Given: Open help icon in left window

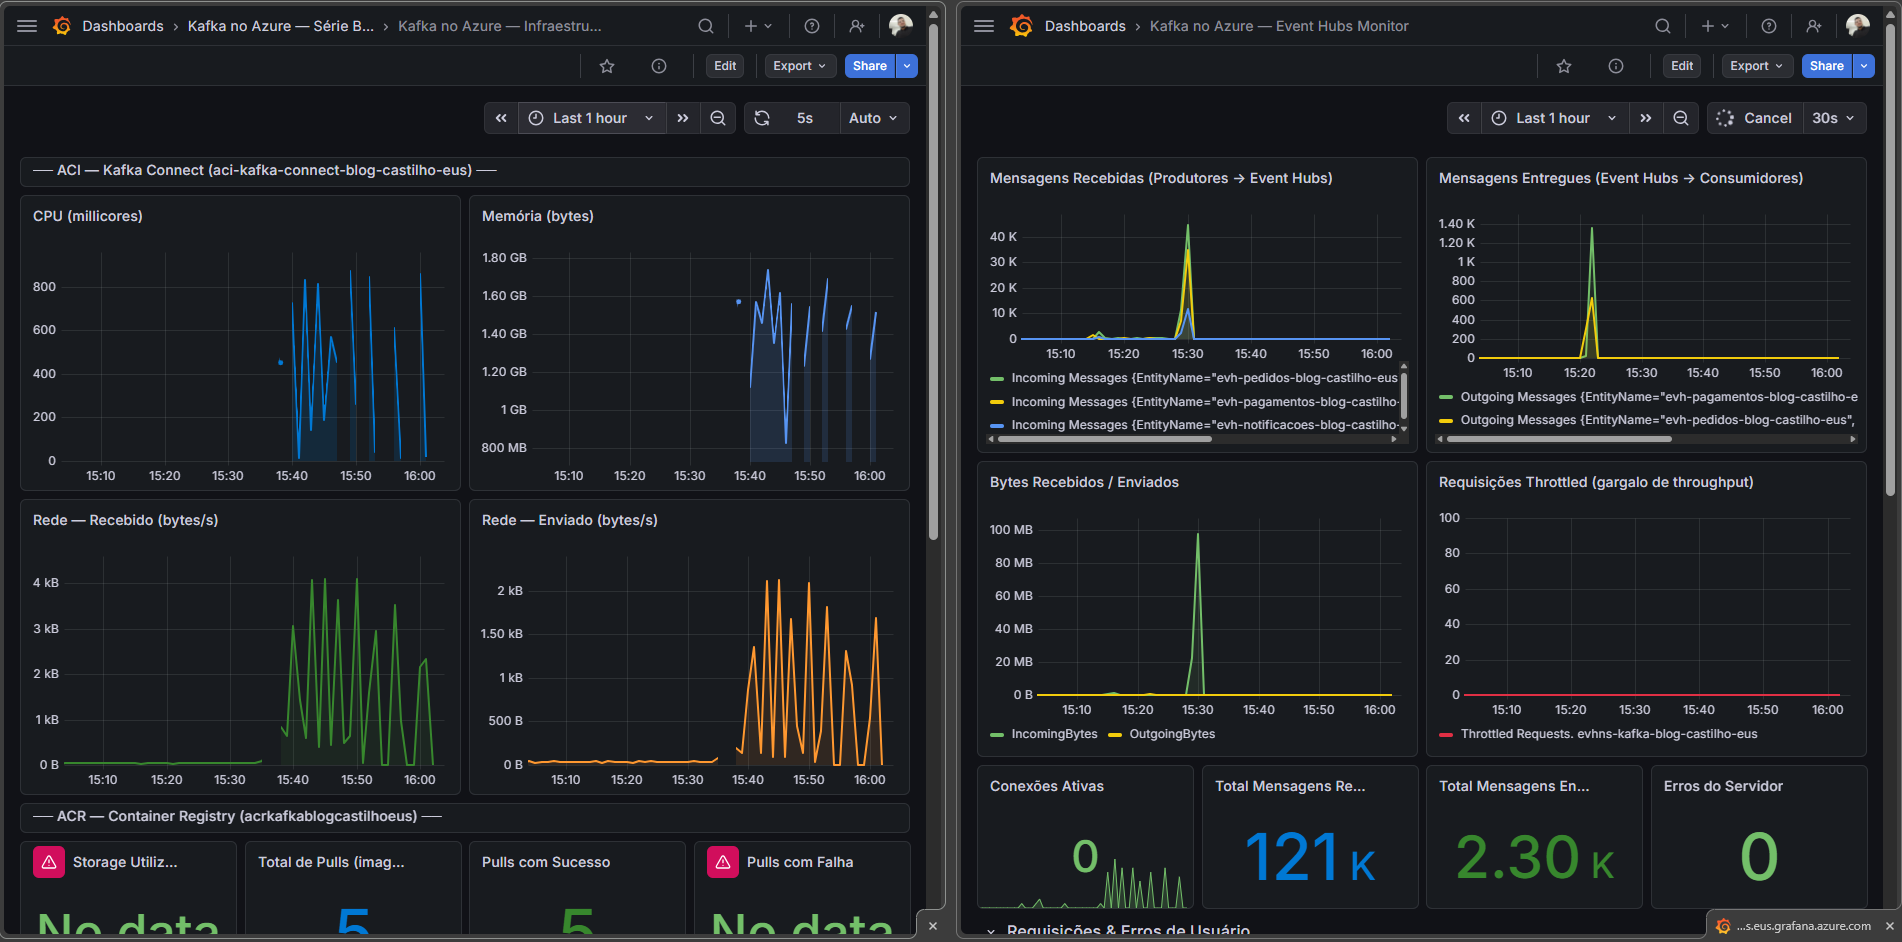Looking at the screenshot, I should click(812, 26).
